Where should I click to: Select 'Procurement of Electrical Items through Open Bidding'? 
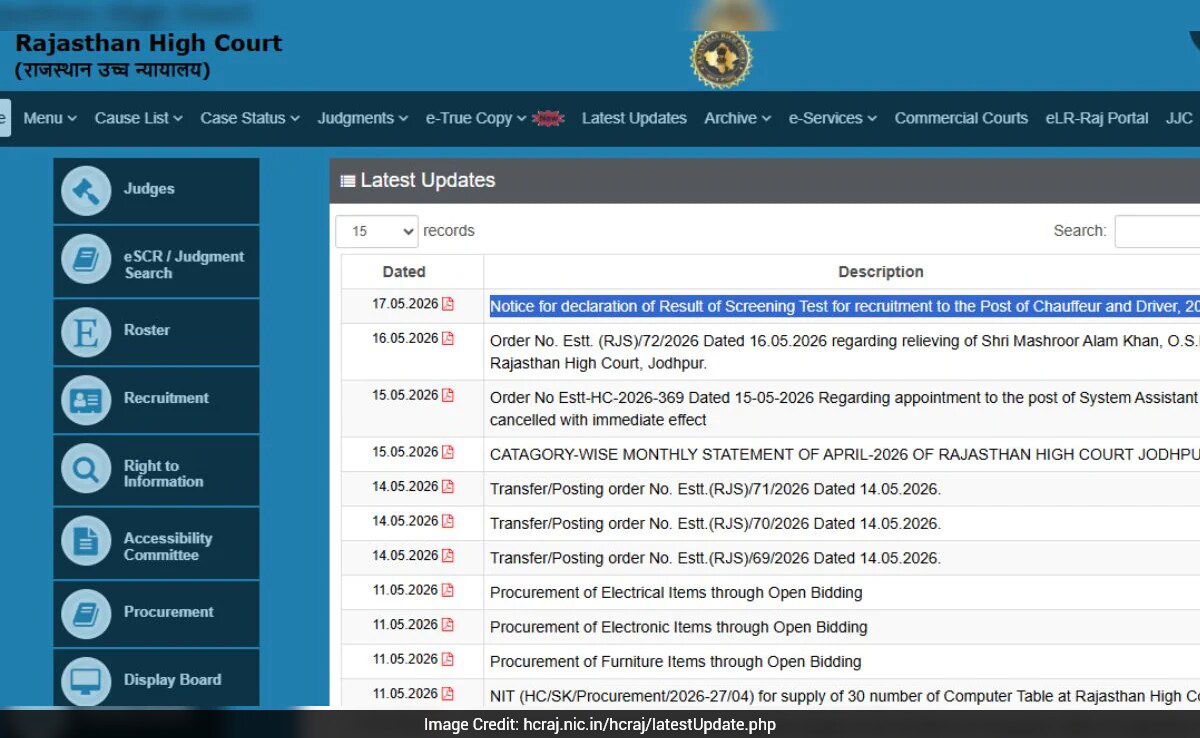click(676, 593)
